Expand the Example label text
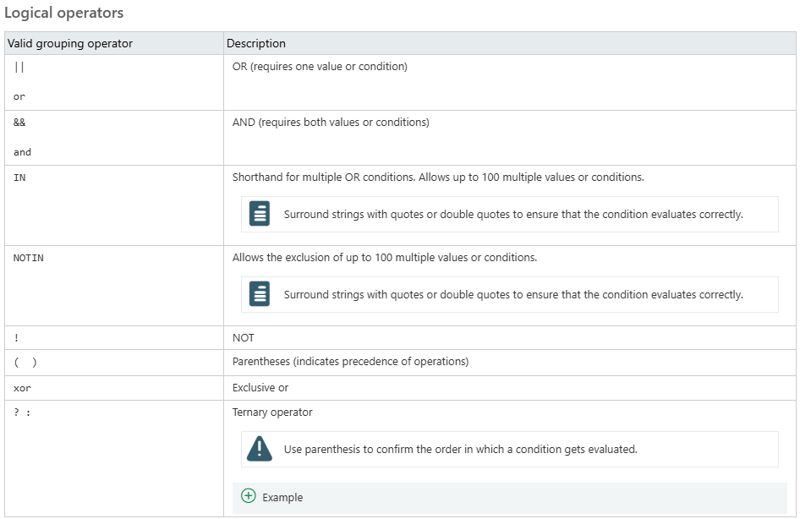This screenshot has height=519, width=800. [x=282, y=497]
